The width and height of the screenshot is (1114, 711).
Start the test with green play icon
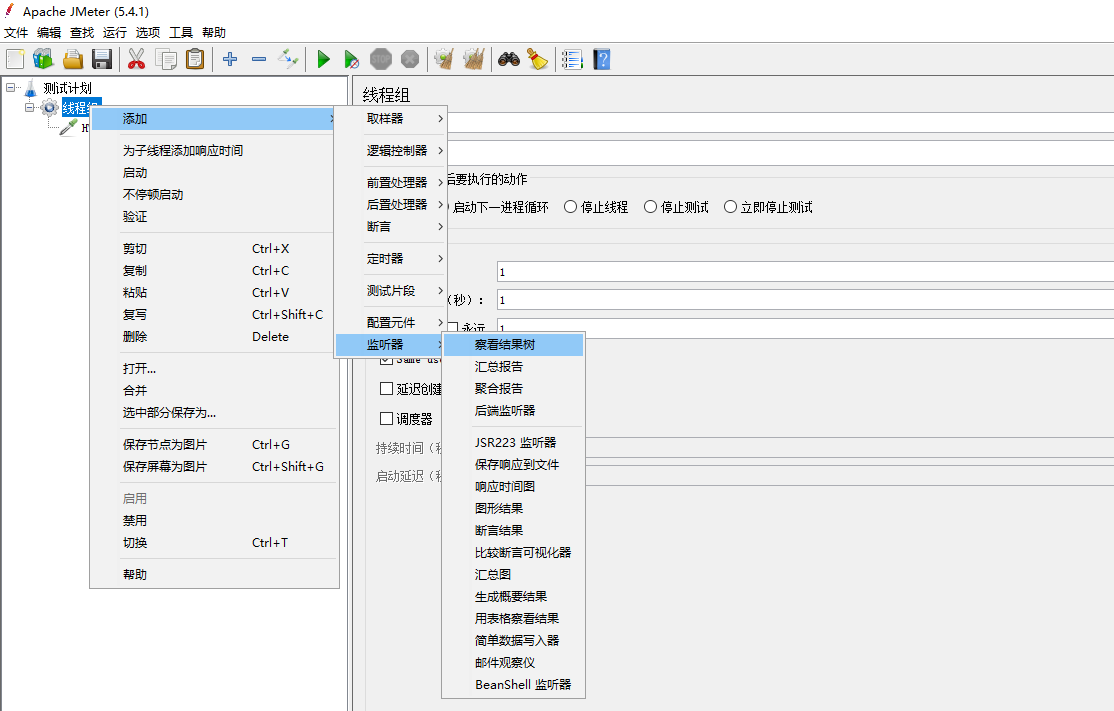[323, 59]
